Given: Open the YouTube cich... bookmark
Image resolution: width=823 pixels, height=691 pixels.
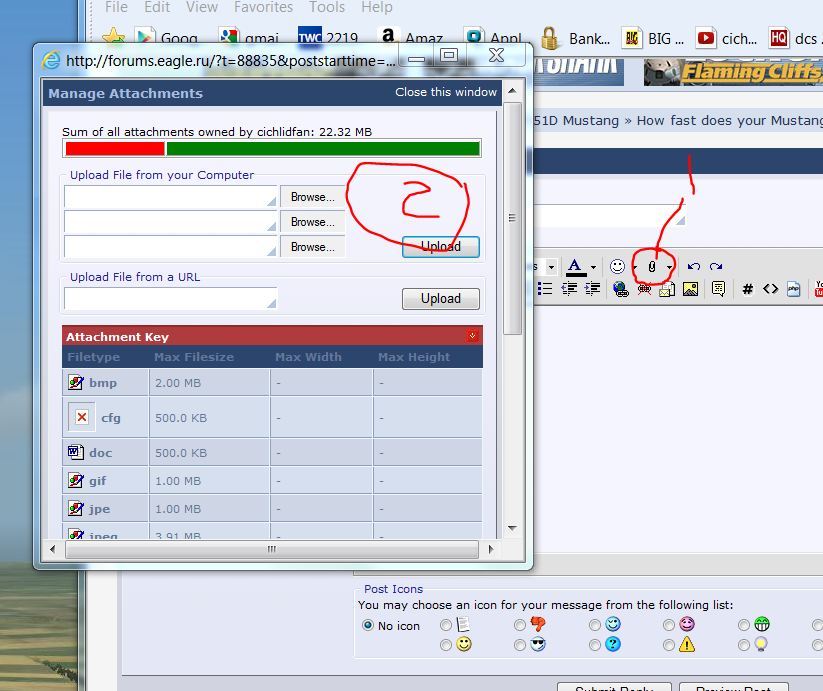Looking at the screenshot, I should coord(726,38).
